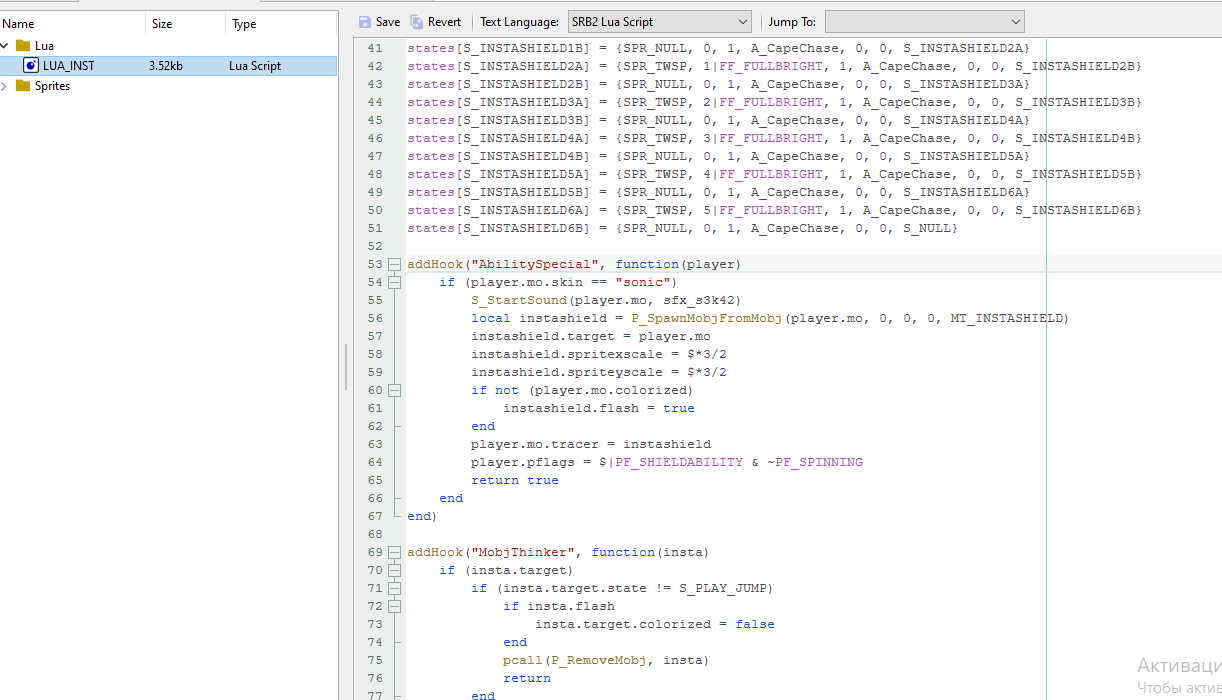The image size is (1222, 700).
Task: Click line number 53 in gutter
Action: [x=375, y=265]
